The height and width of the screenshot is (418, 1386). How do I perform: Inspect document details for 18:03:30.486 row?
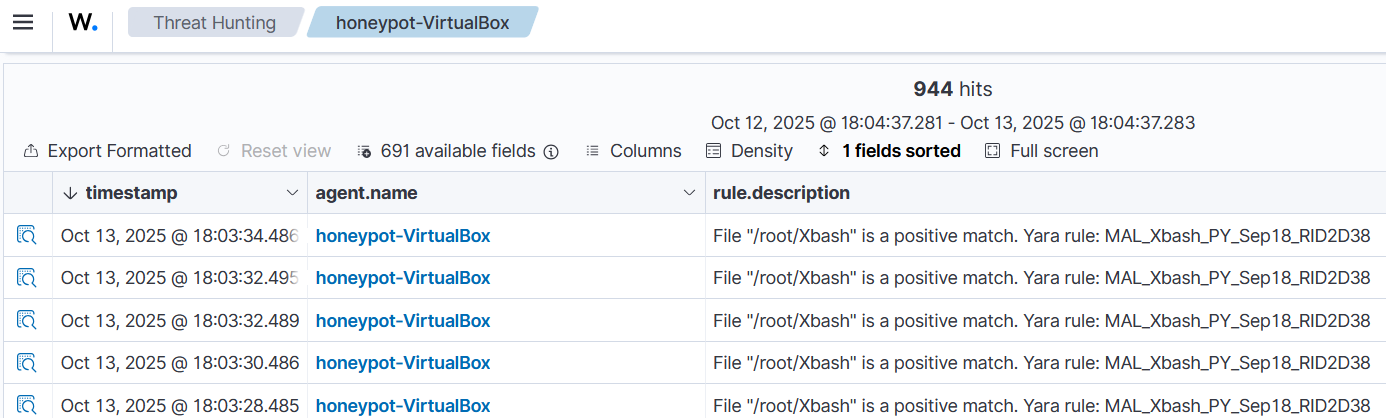26,362
